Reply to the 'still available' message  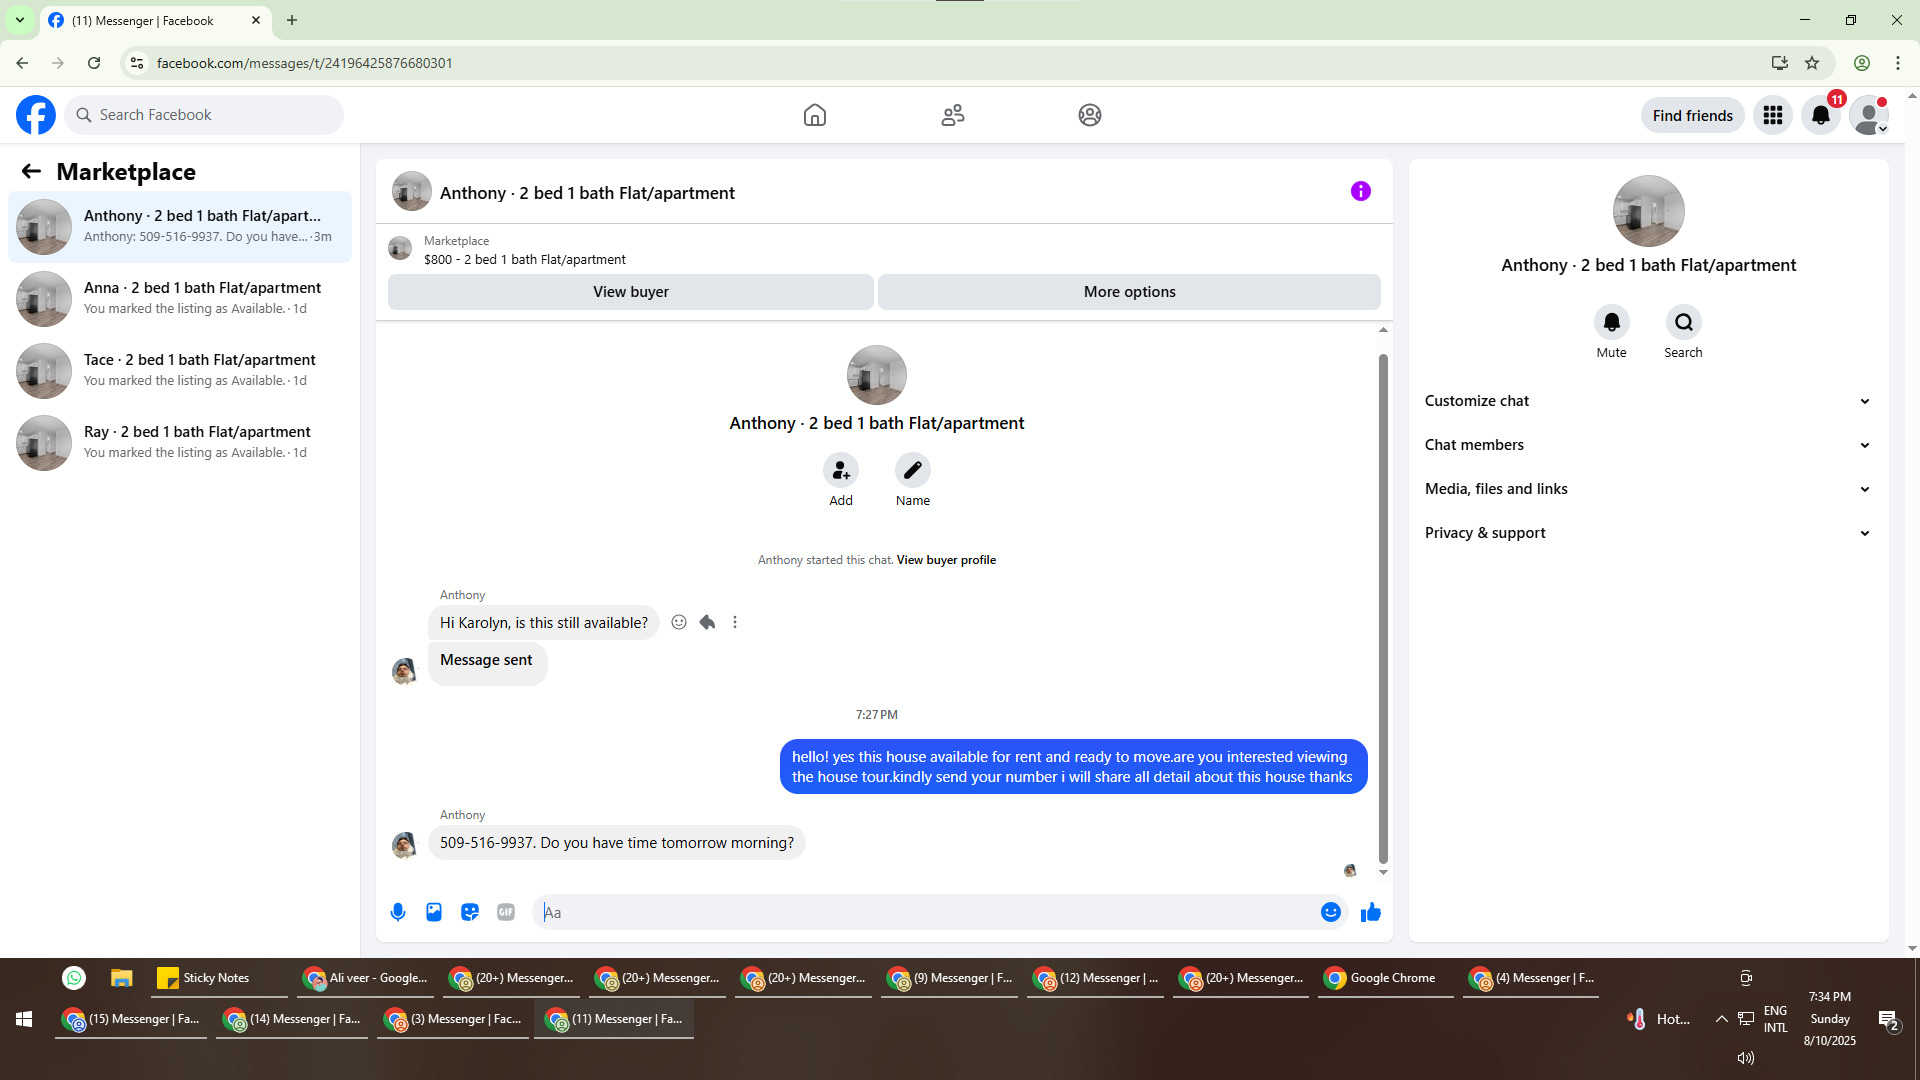click(707, 622)
